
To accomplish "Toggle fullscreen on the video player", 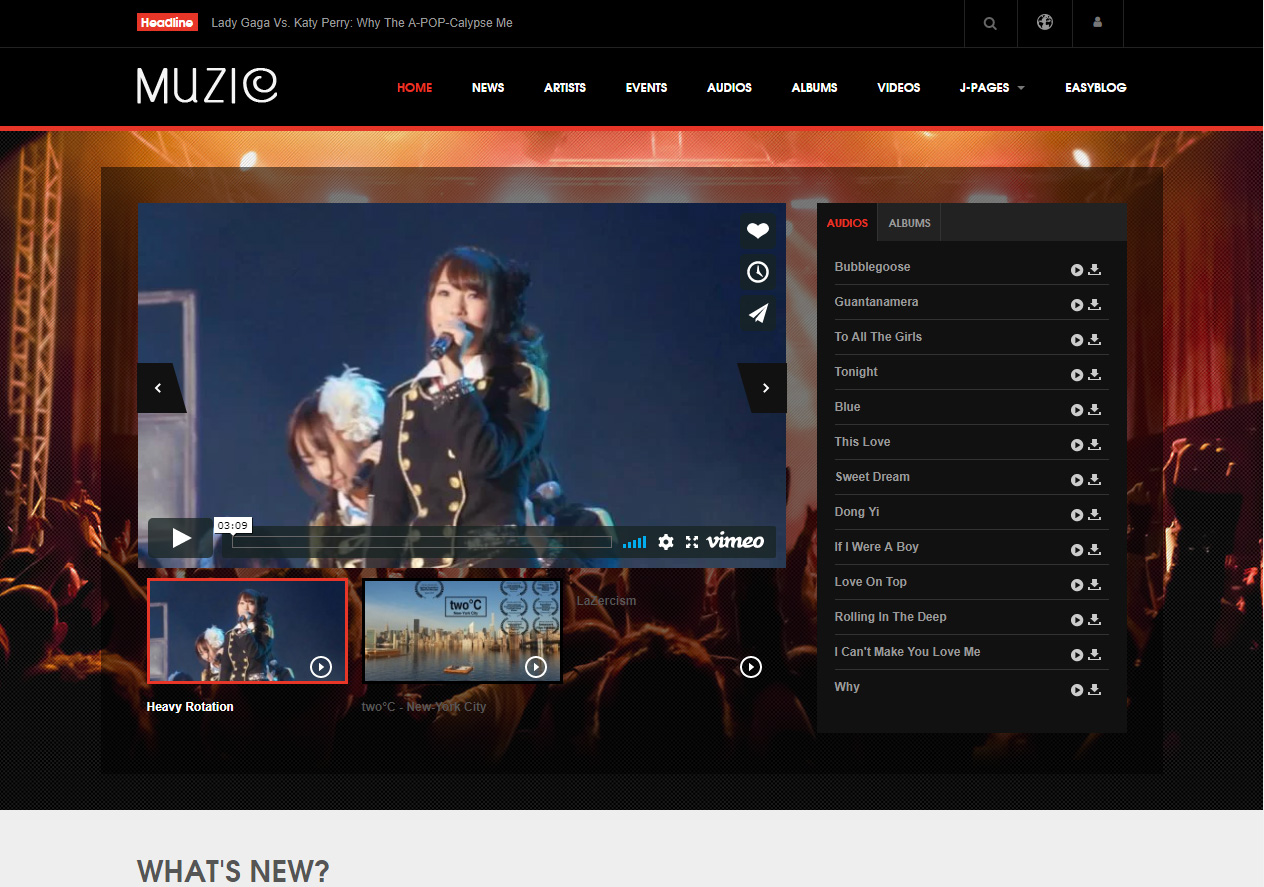I will point(692,542).
